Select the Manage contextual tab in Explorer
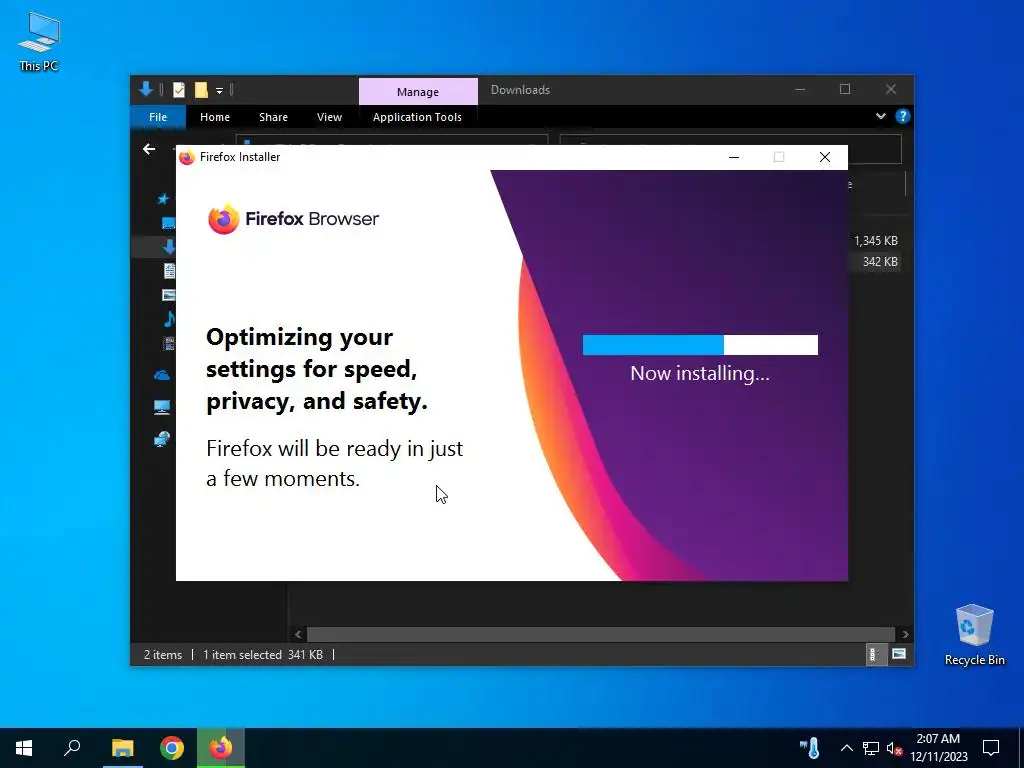This screenshot has height=768, width=1024. pos(418,92)
